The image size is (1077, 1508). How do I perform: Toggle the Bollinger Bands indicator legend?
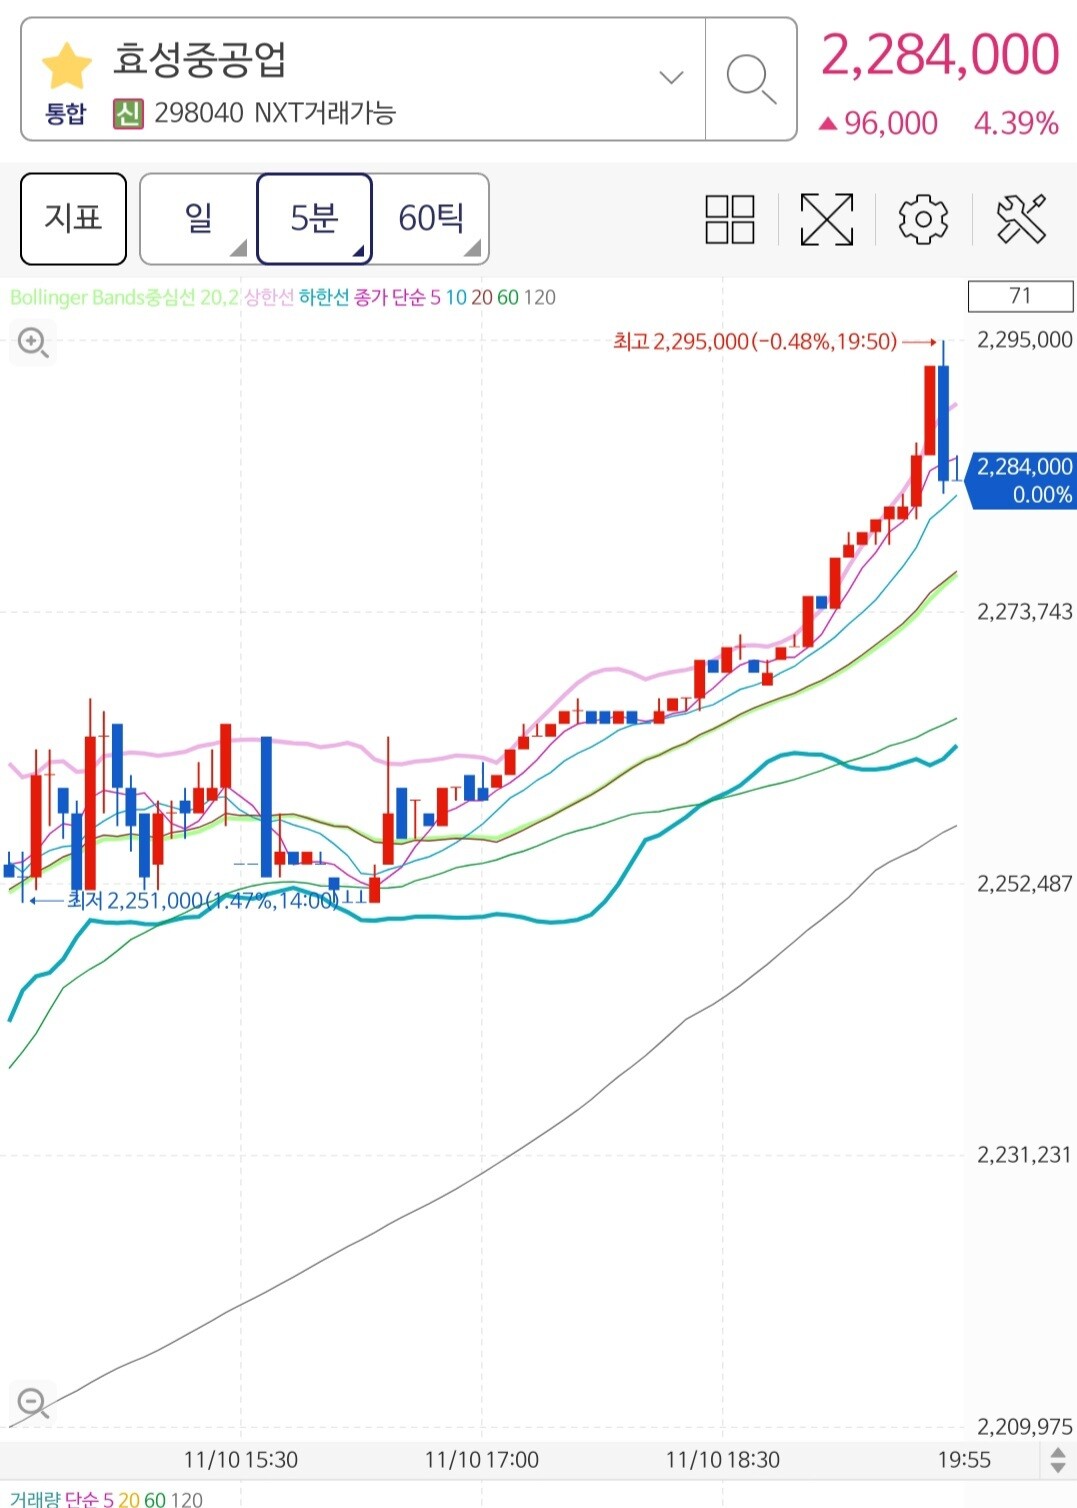coord(125,298)
